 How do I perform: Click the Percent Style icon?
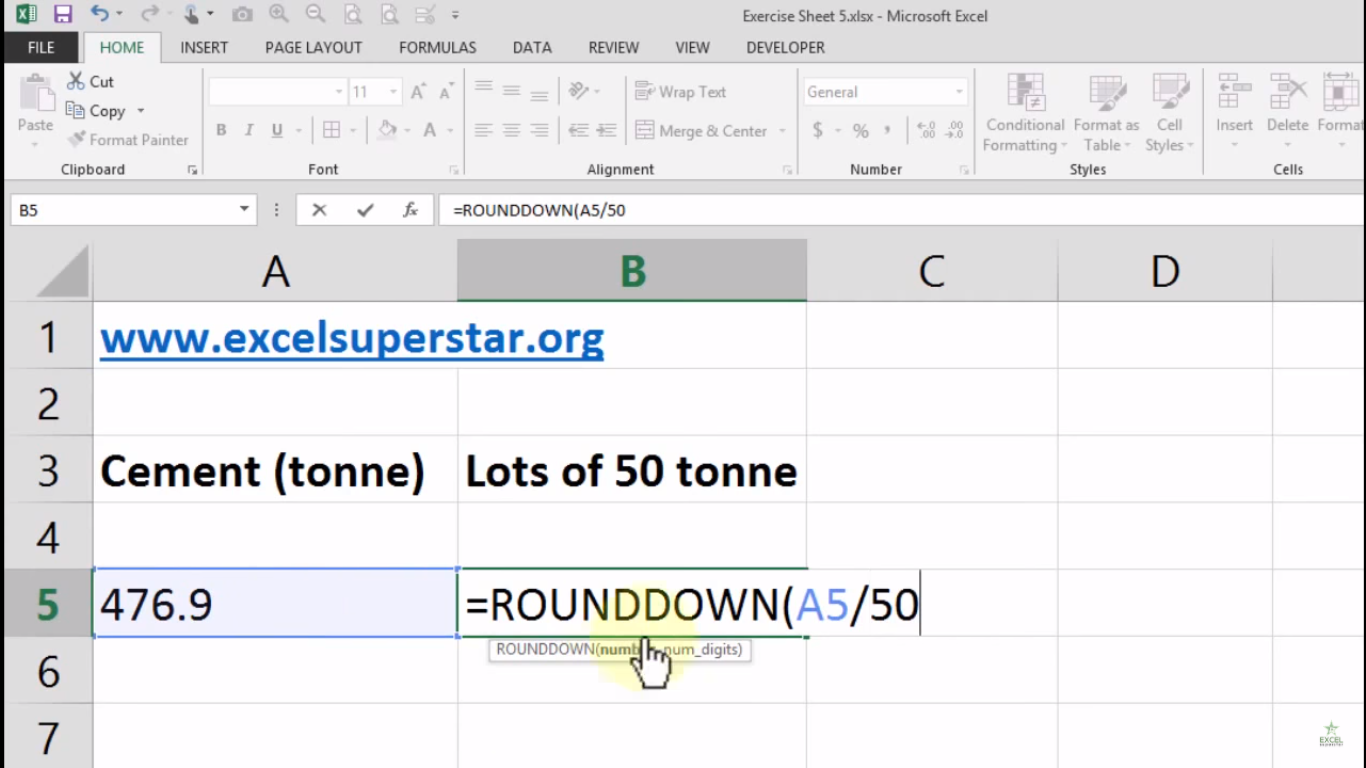[860, 130]
